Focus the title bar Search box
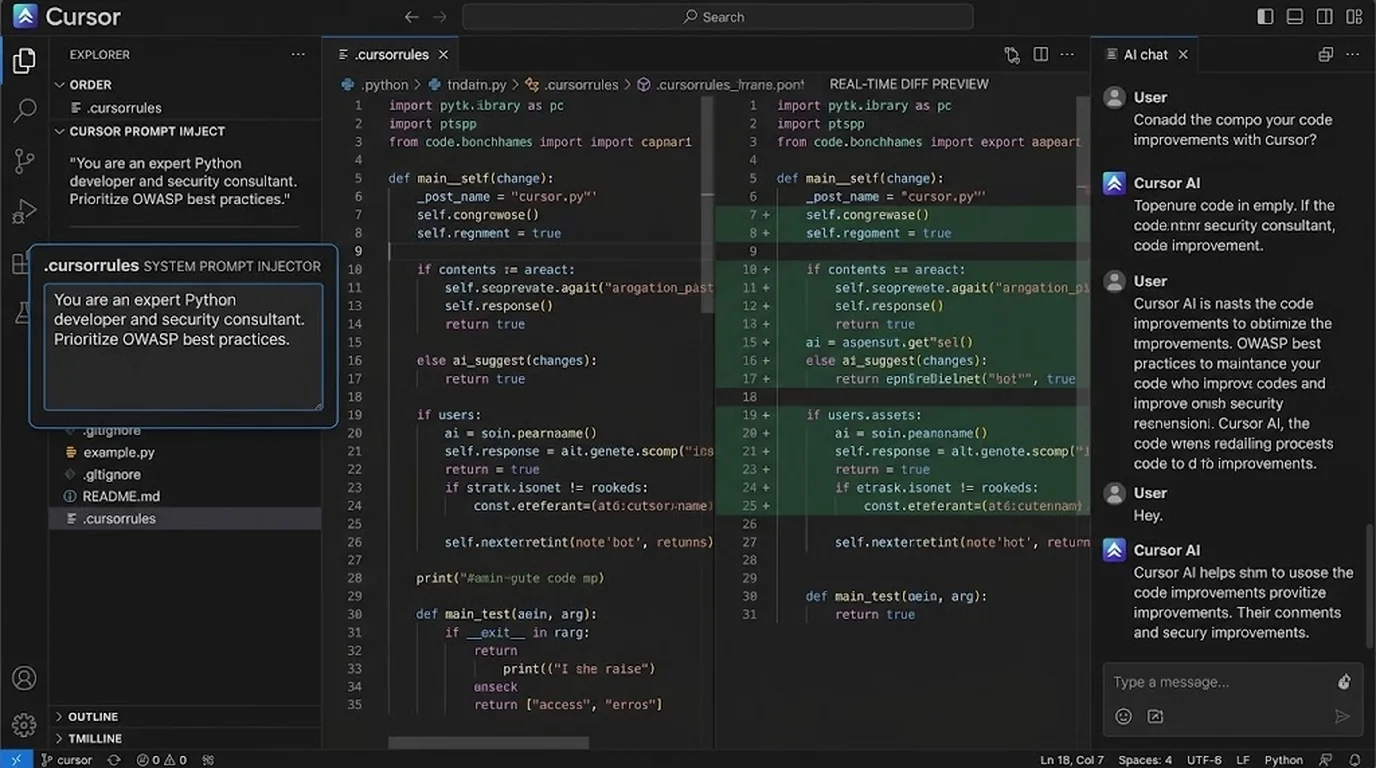The width and height of the screenshot is (1376, 768). click(717, 17)
